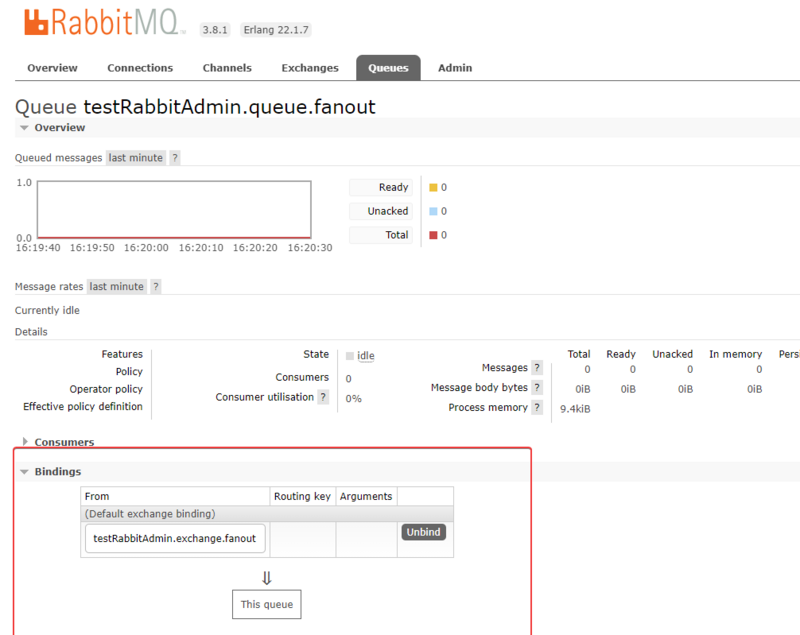Image resolution: width=800 pixels, height=635 pixels.
Task: Collapse the Overview section
Action: [x=24, y=127]
